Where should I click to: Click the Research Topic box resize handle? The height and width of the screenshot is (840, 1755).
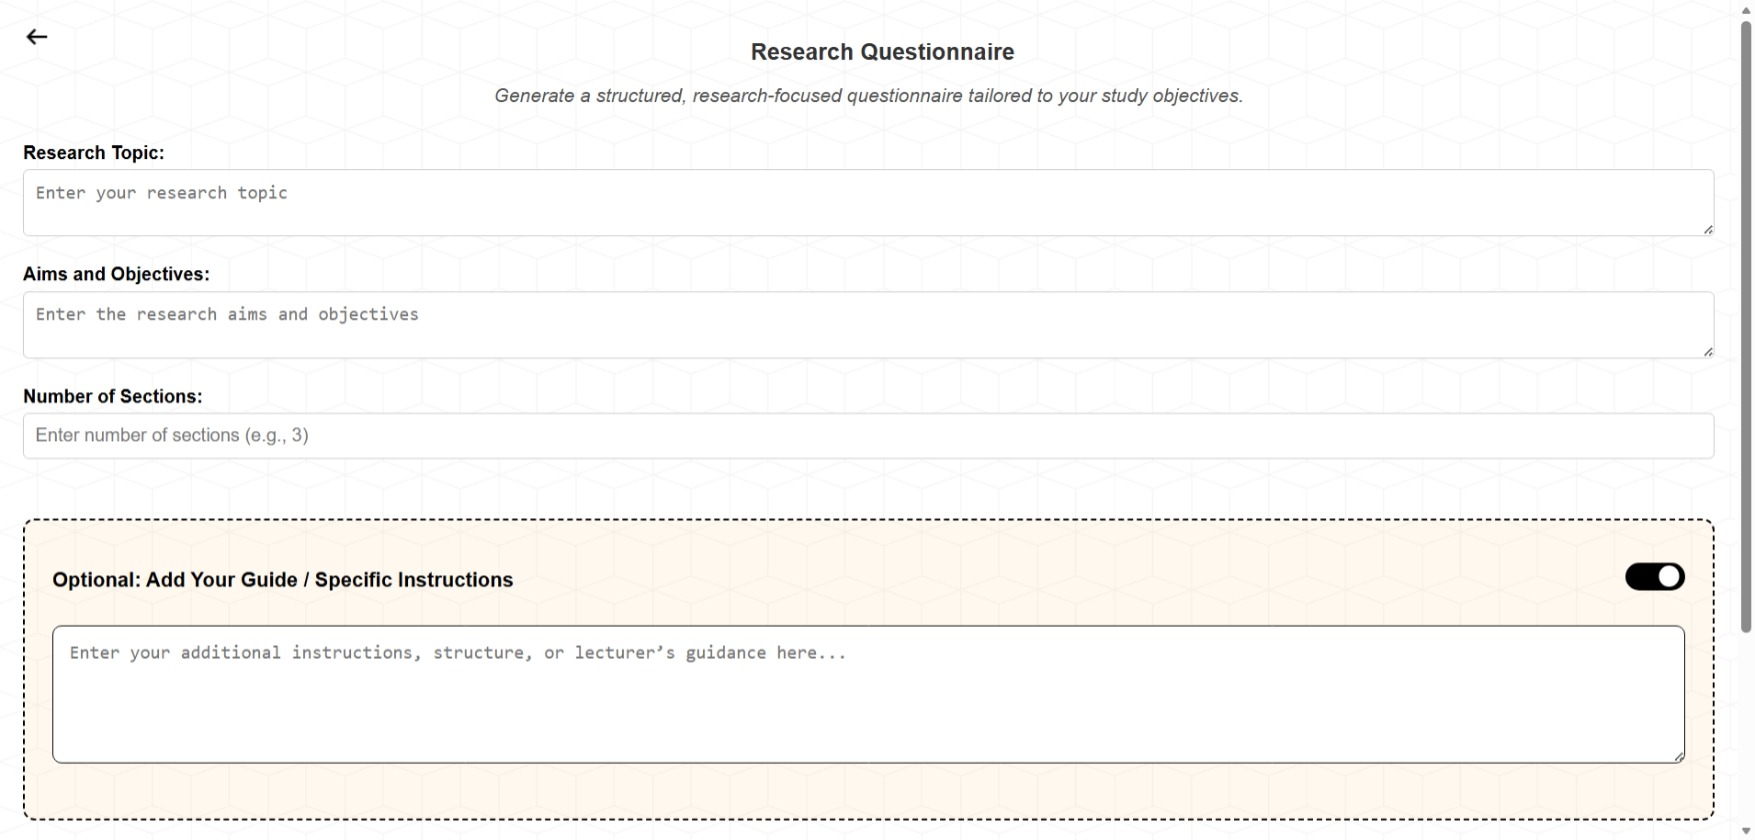1708,230
